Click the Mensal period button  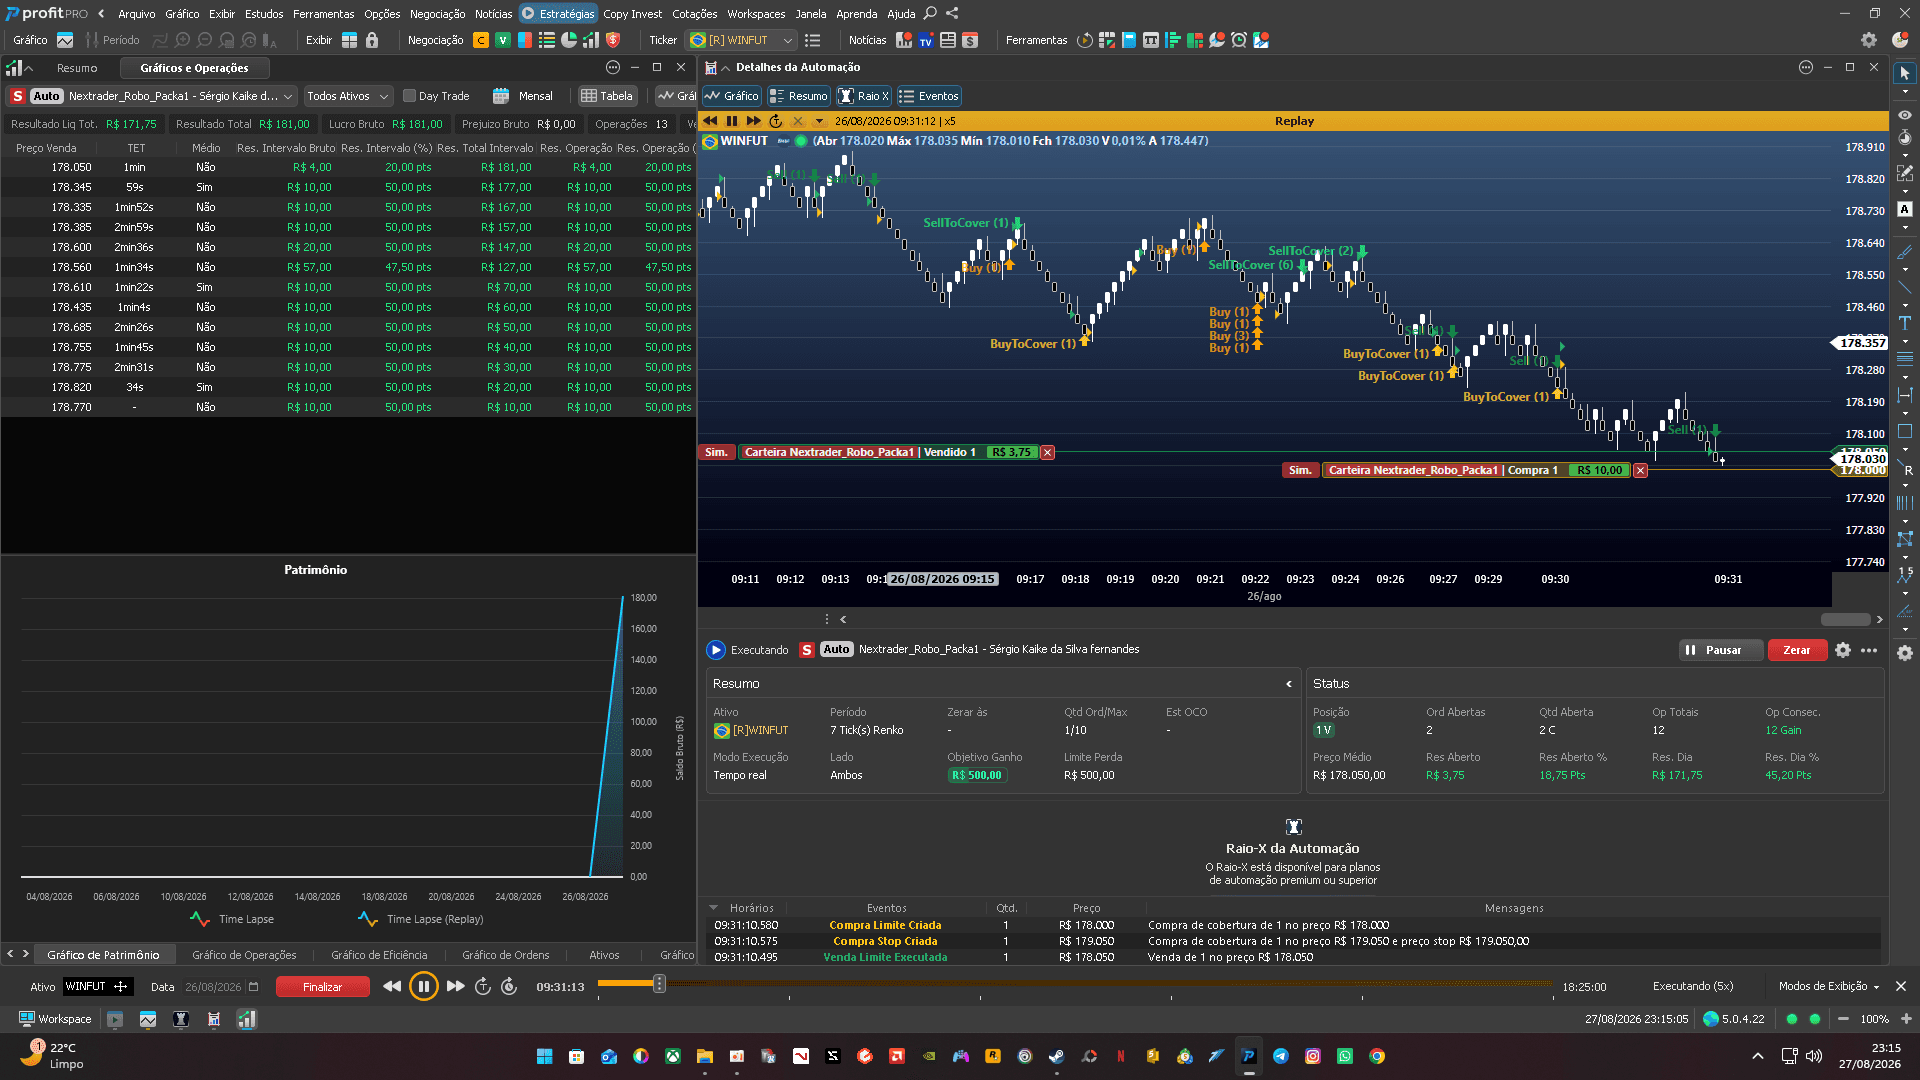point(524,96)
